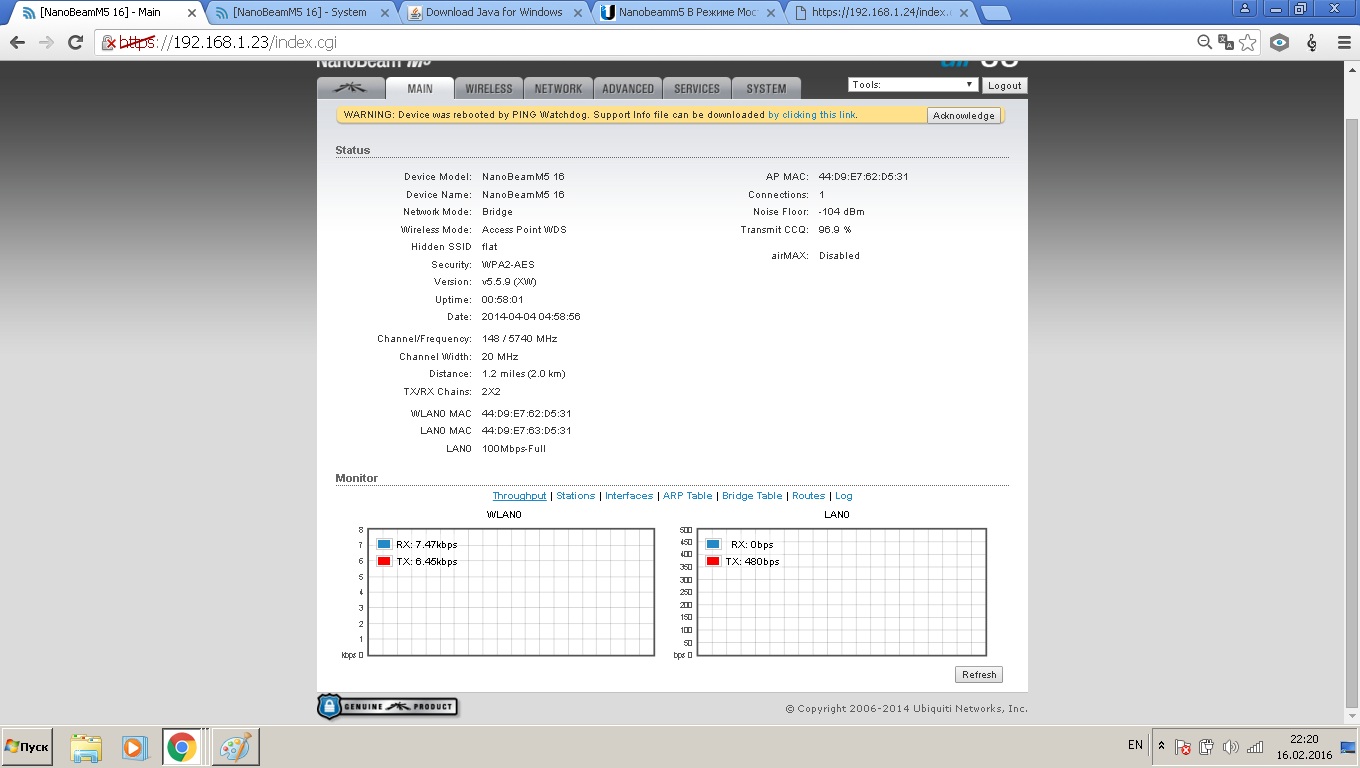Click the Chrome user profile icon

point(1244,8)
